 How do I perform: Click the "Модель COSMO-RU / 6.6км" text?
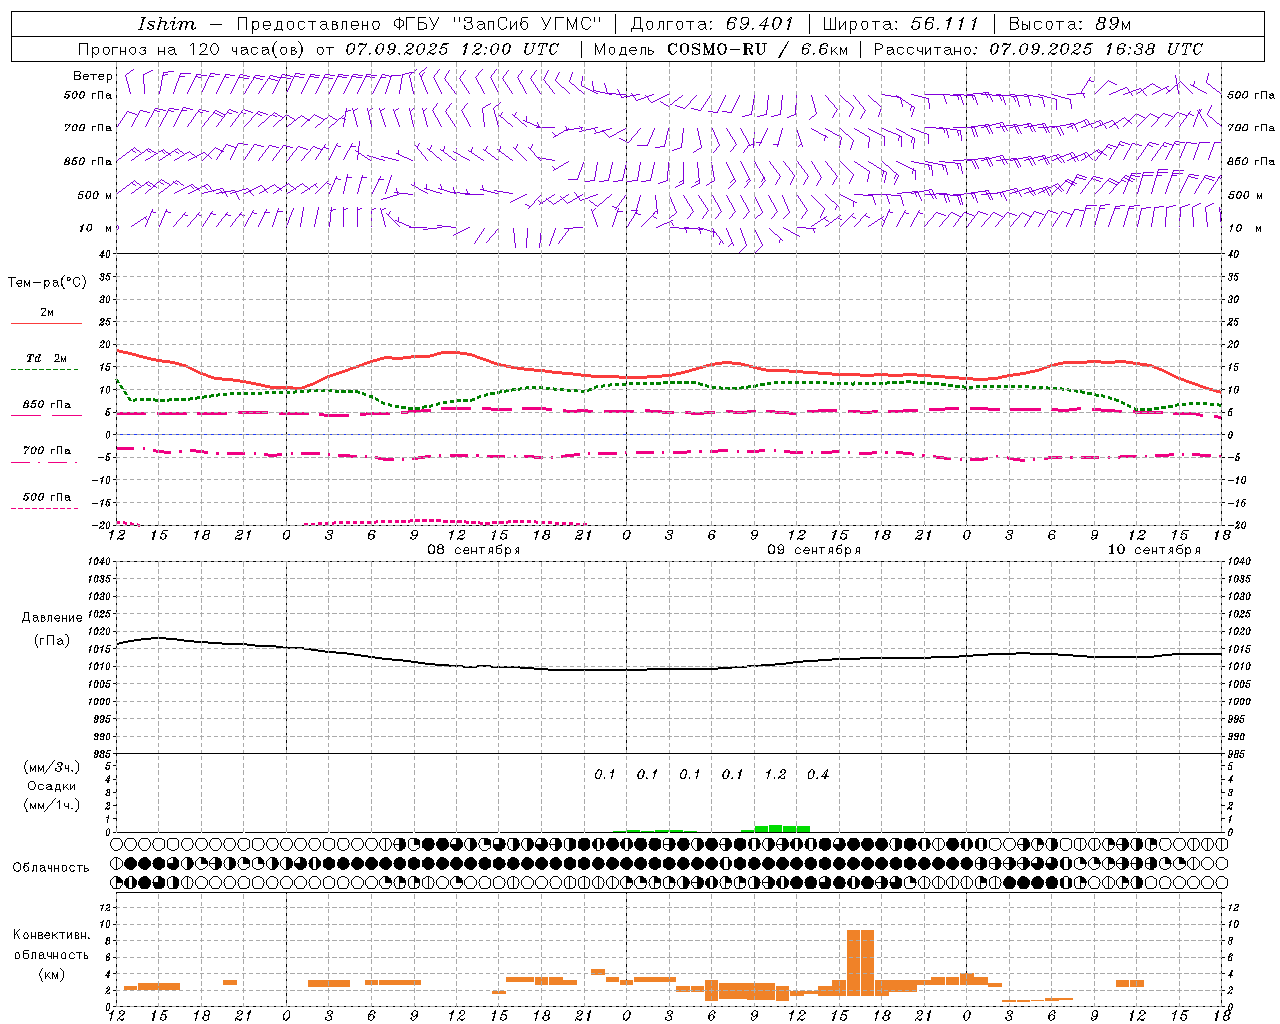pyautogui.click(x=719, y=49)
